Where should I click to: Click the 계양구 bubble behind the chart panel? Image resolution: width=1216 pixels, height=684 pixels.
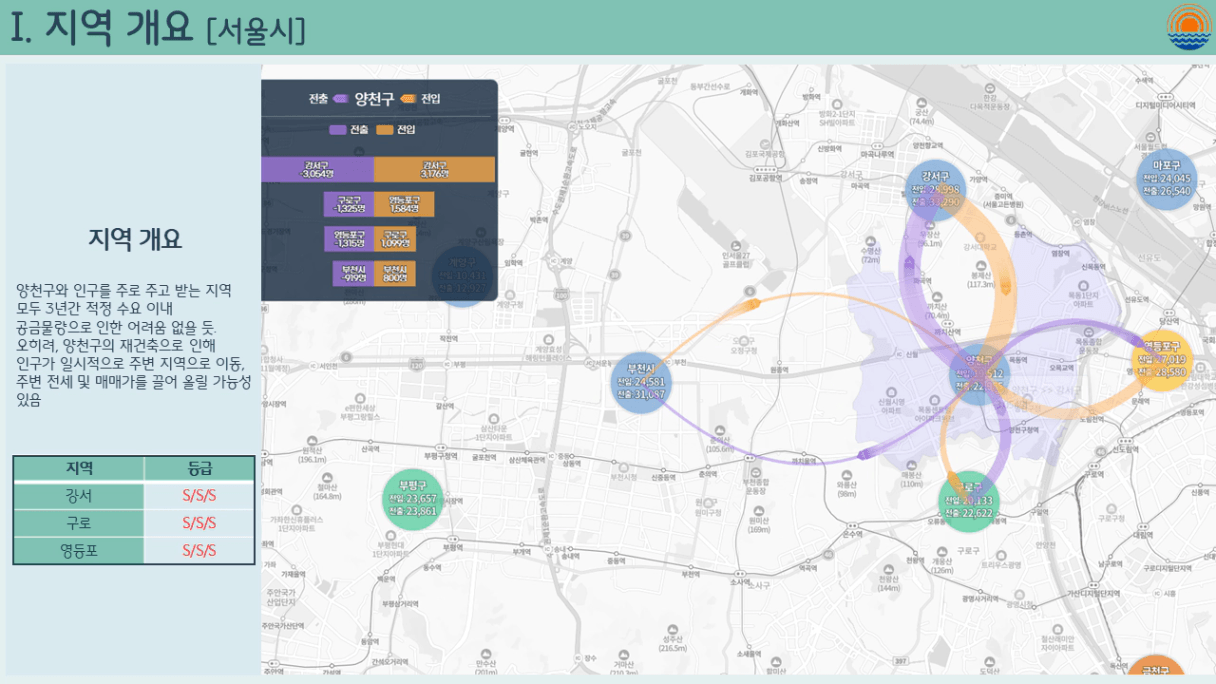[461, 277]
